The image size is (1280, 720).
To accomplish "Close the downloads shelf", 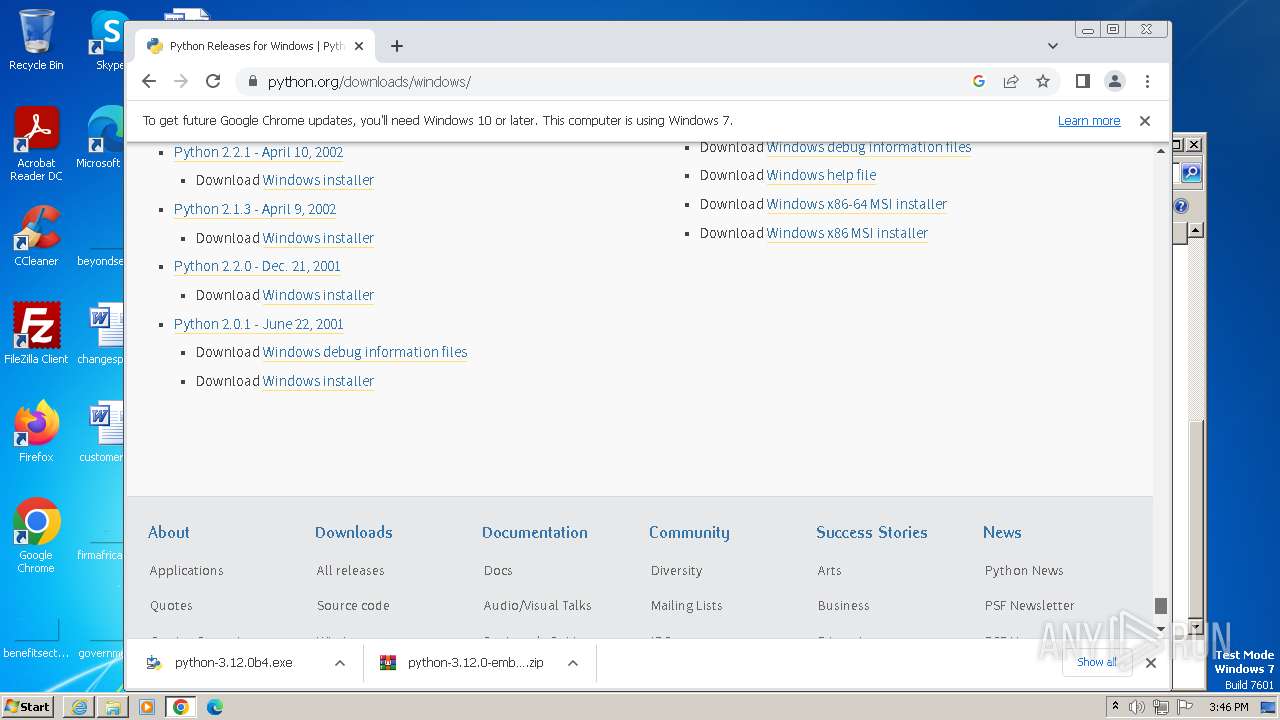I will [1151, 662].
